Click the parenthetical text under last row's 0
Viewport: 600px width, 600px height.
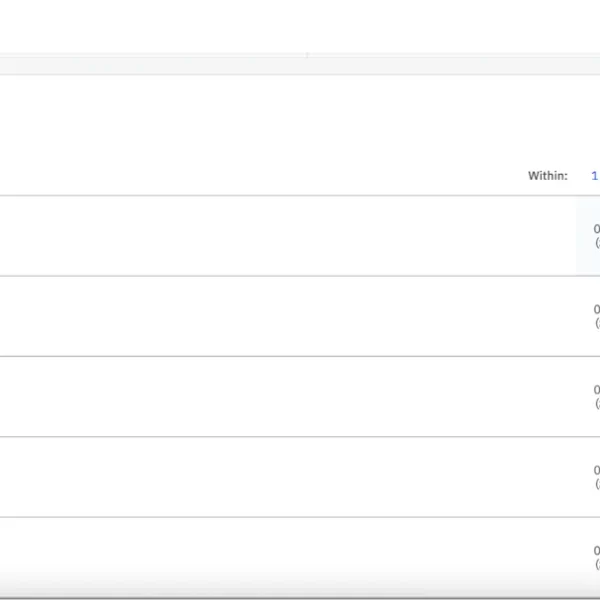(x=597, y=564)
